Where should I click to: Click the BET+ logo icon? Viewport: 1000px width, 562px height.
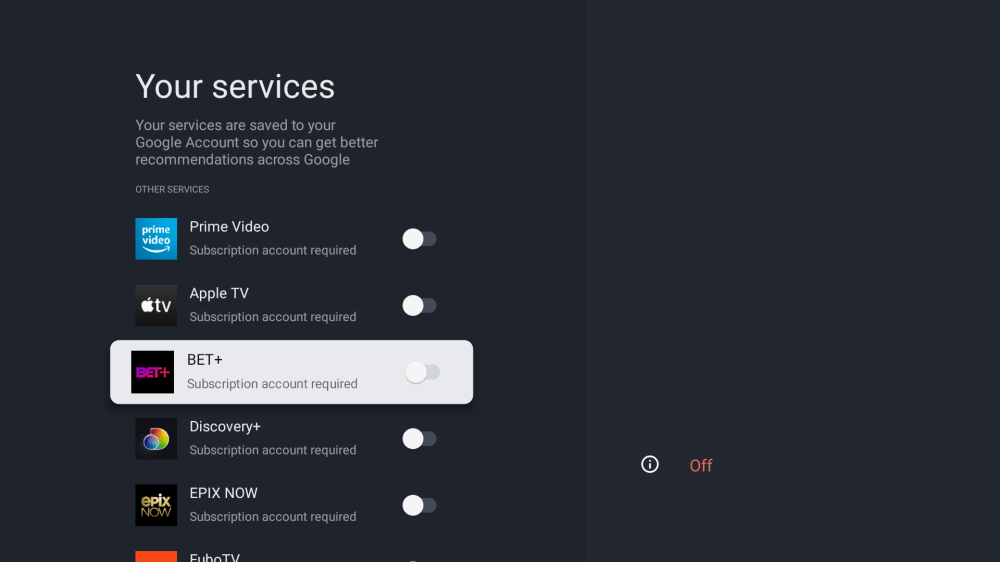point(152,372)
